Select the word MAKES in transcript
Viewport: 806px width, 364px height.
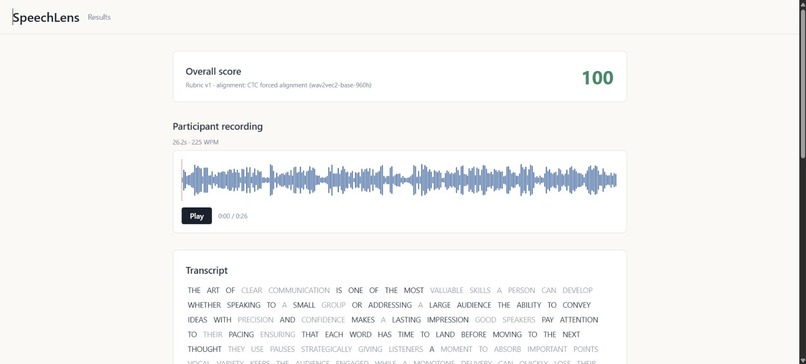pyautogui.click(x=363, y=320)
